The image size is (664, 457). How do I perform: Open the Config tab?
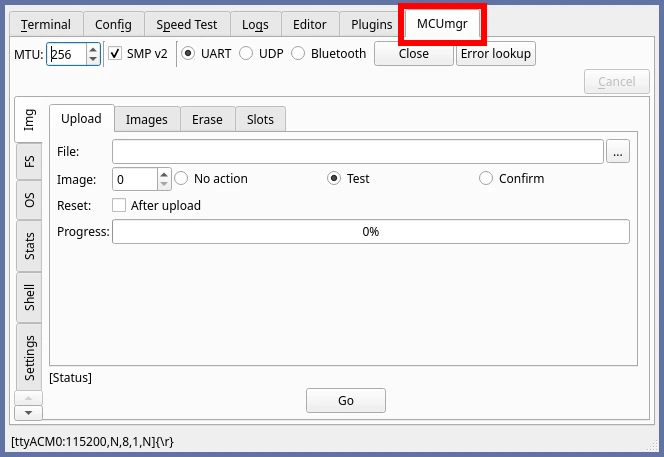click(113, 25)
